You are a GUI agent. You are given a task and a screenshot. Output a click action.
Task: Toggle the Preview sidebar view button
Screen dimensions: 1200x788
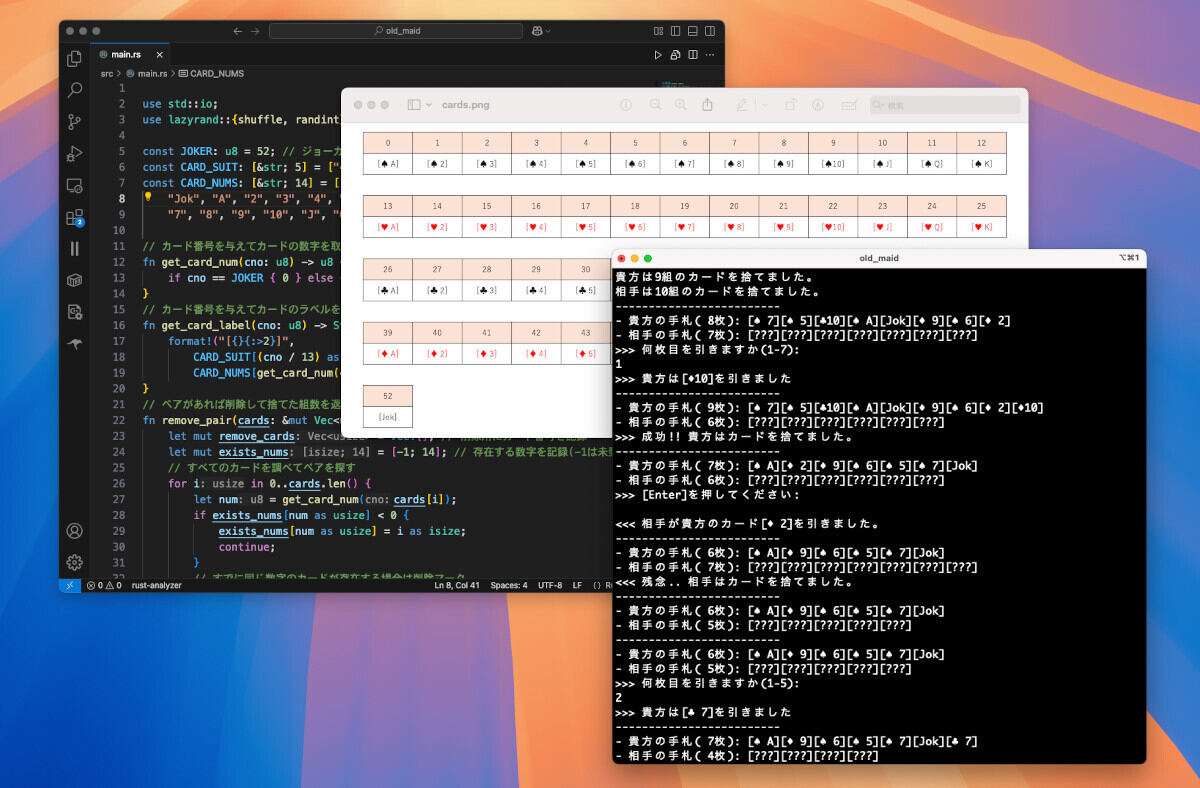coord(414,105)
